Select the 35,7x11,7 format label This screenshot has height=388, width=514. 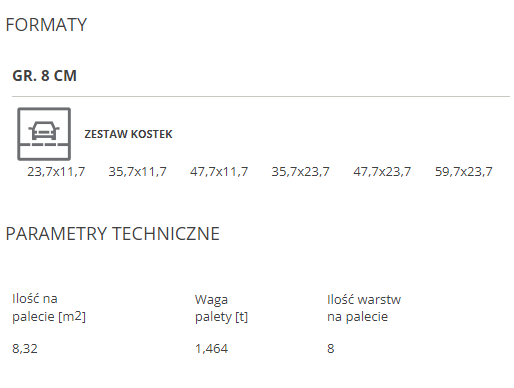click(x=137, y=172)
